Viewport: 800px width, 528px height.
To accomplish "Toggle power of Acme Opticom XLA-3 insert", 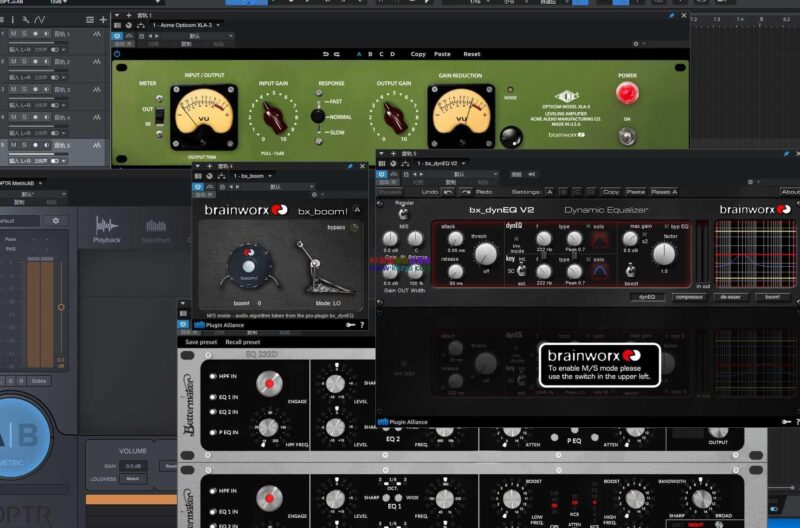I will 118,36.
